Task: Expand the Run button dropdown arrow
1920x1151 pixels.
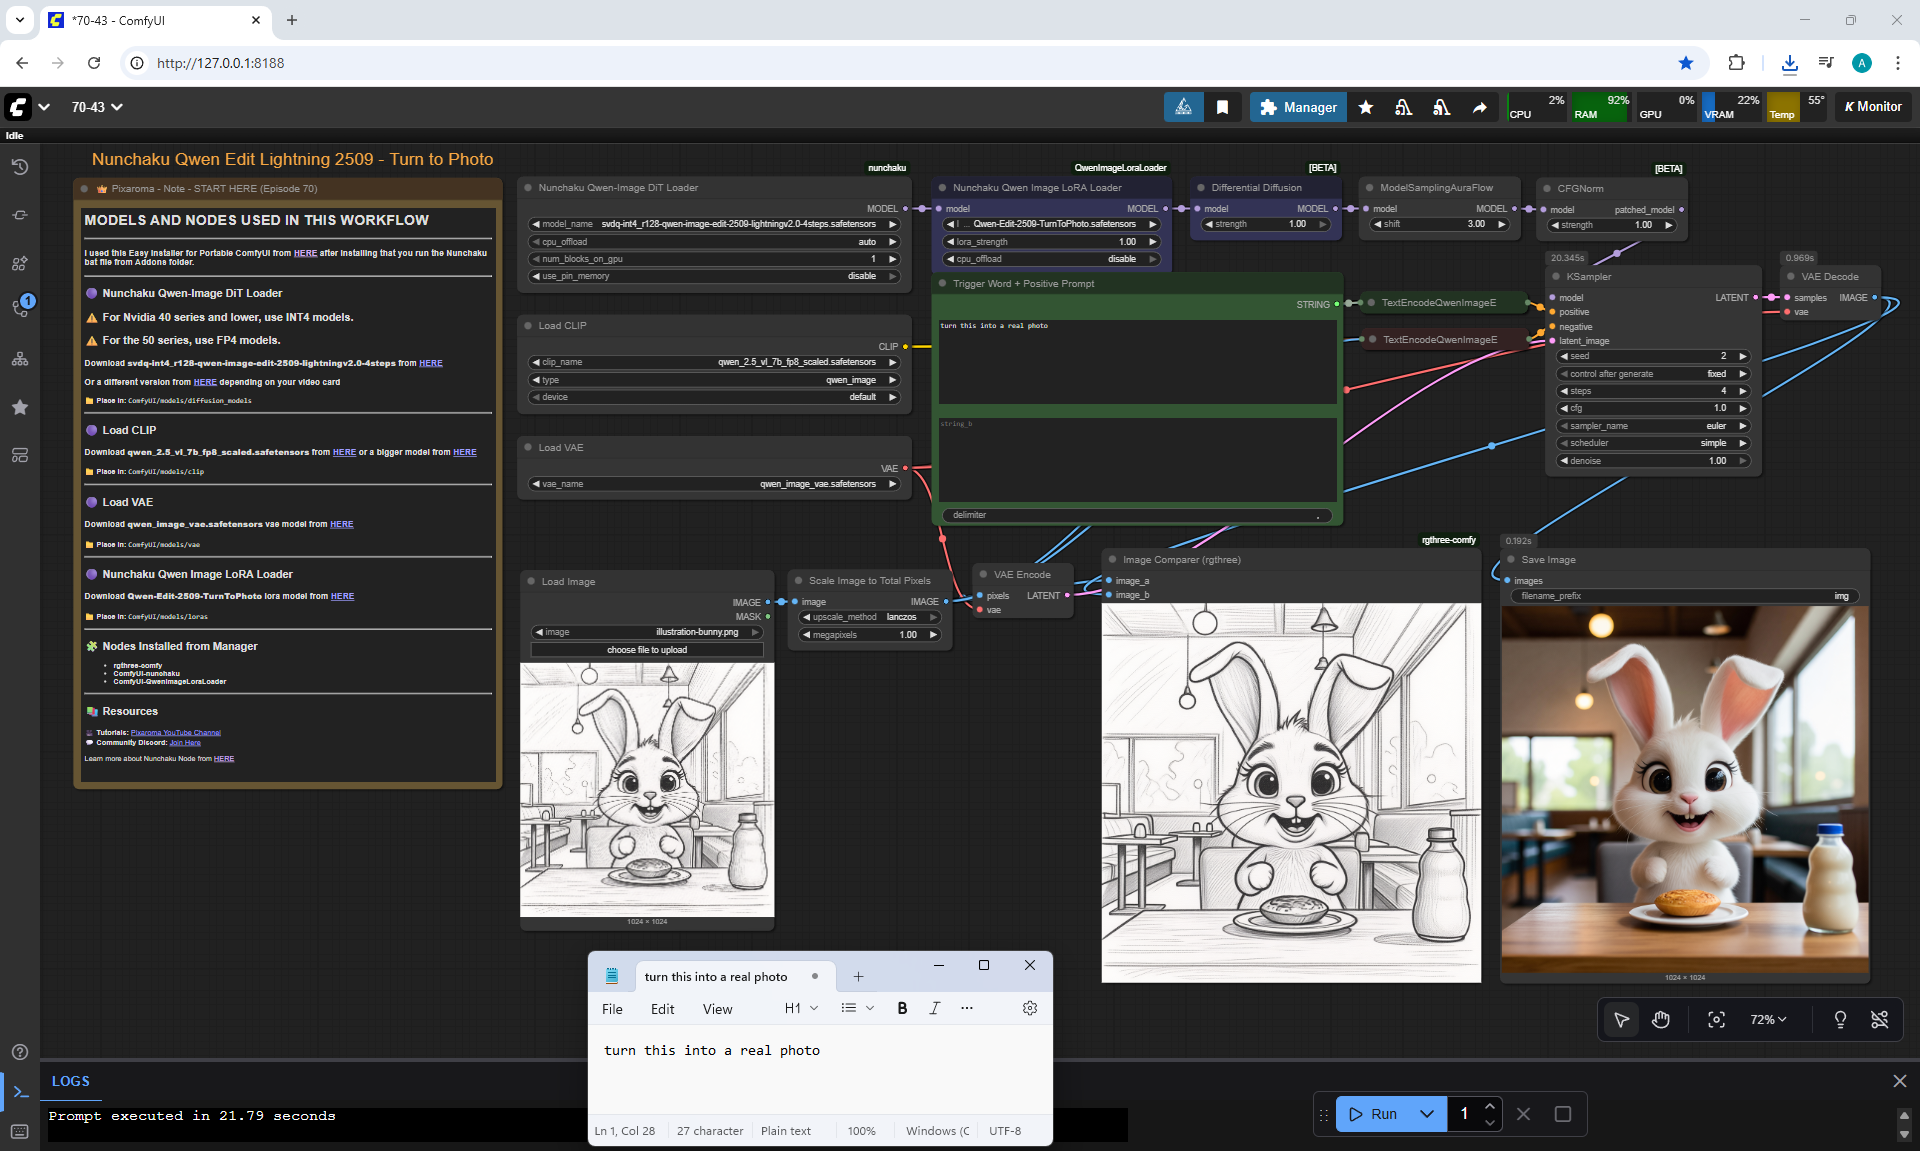Action: click(x=1427, y=1114)
